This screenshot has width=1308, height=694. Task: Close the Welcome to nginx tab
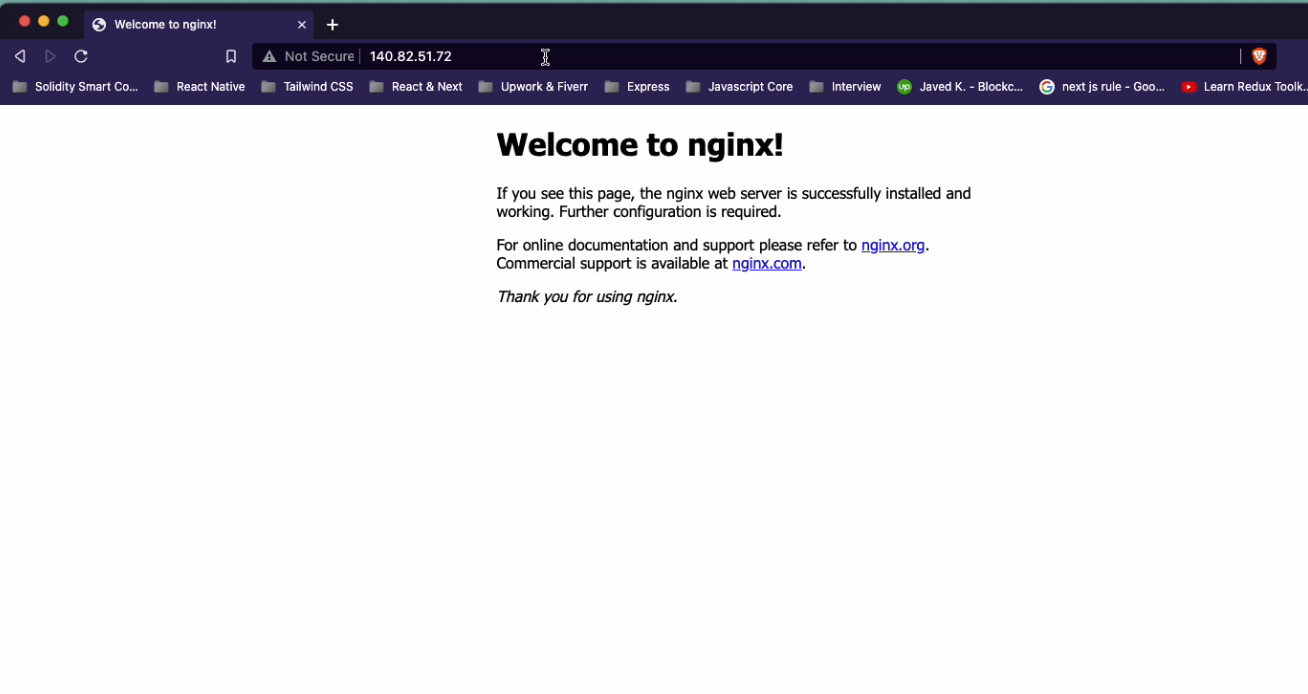click(x=302, y=25)
